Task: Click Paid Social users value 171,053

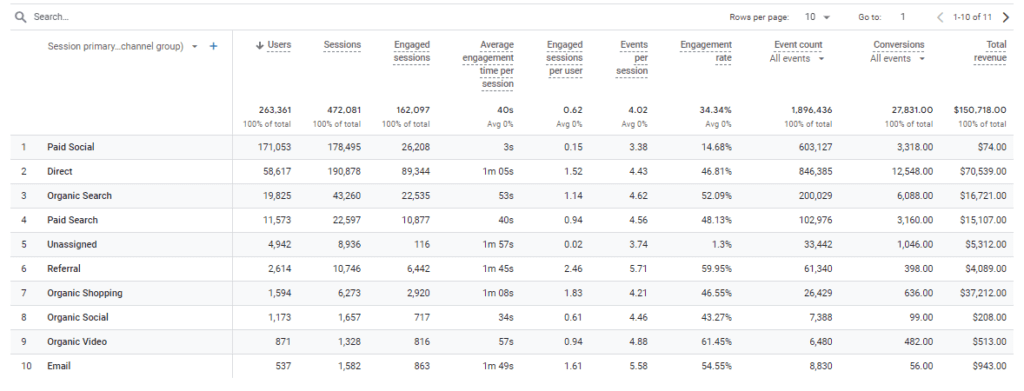Action: pos(275,148)
